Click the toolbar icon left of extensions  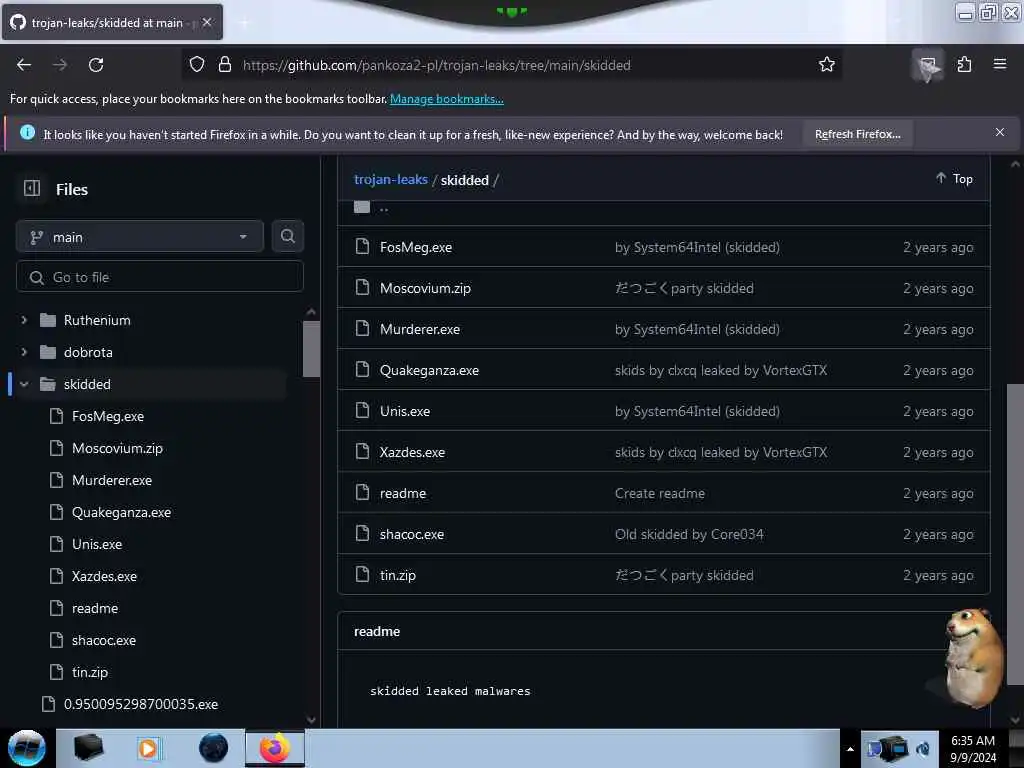pyautogui.click(x=928, y=65)
